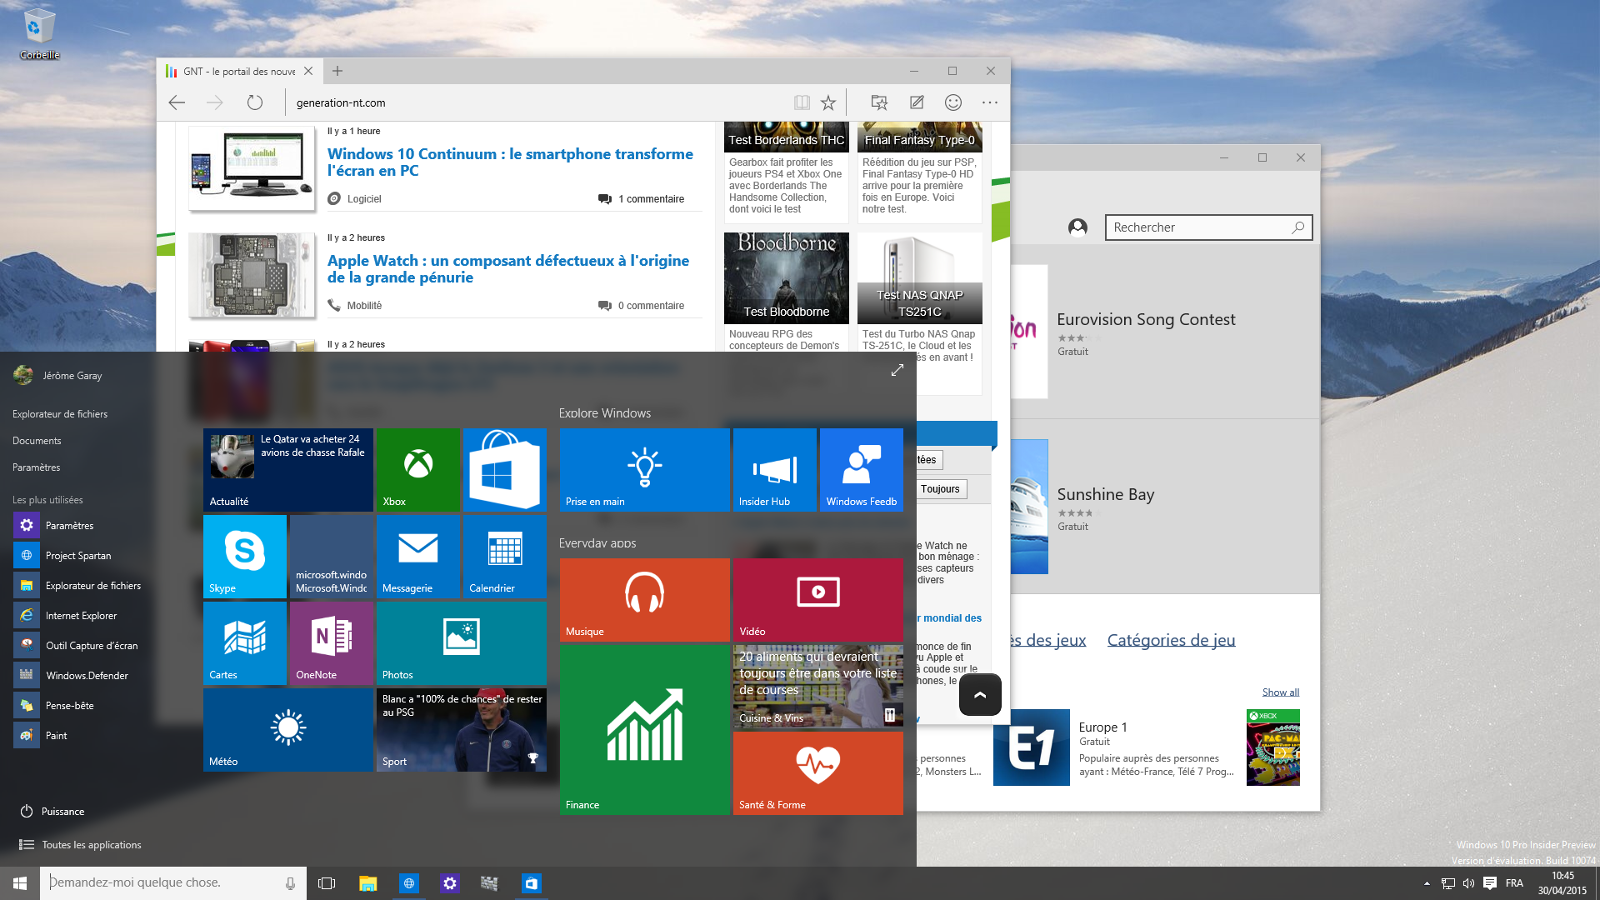The height and width of the screenshot is (900, 1600).
Task: Open the taskbar clock showing 10:45
Action: (x=1562, y=883)
